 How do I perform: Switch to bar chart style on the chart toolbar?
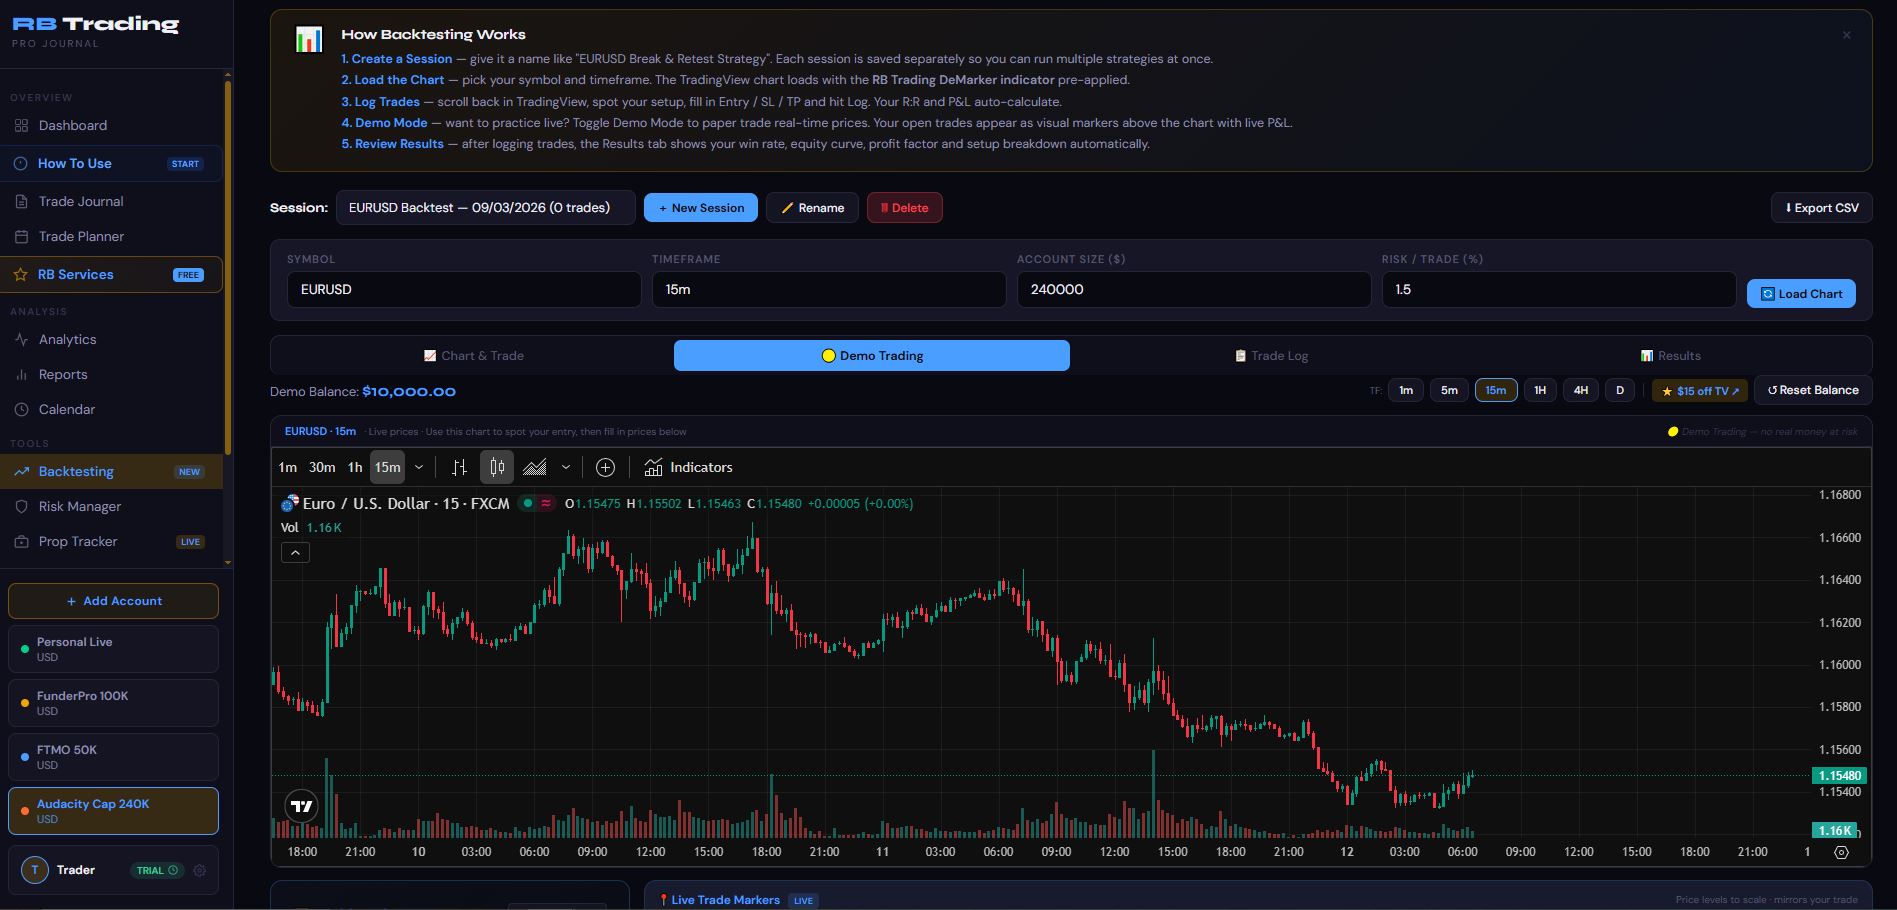tap(459, 467)
